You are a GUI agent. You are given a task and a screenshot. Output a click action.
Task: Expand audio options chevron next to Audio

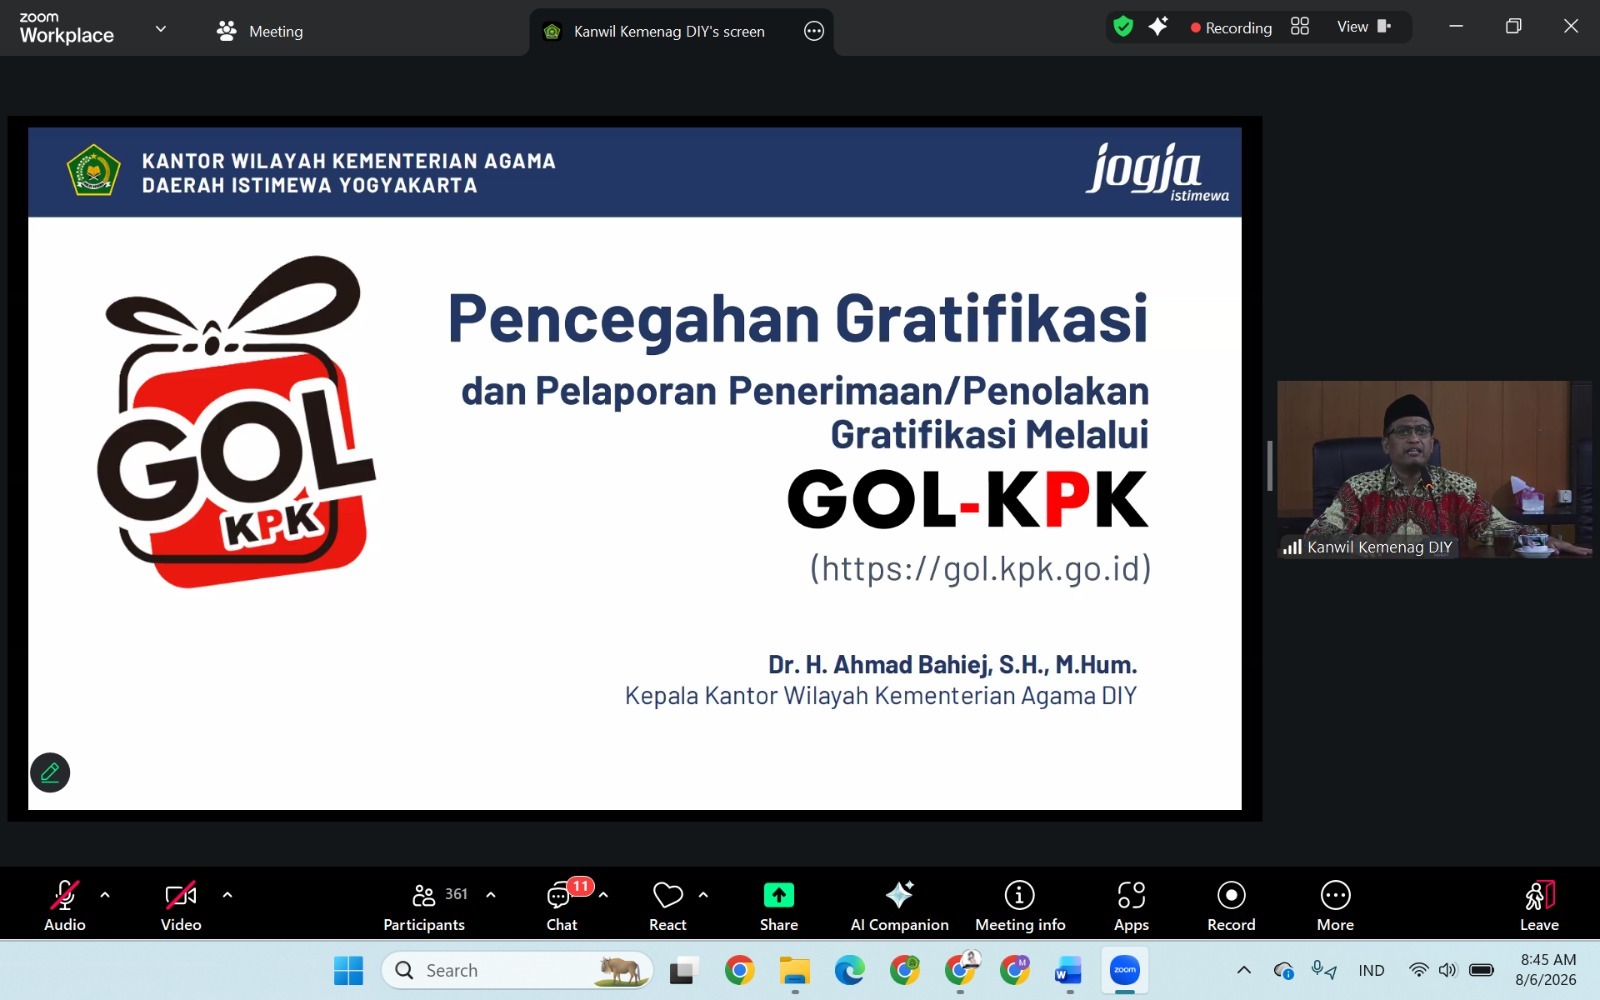coord(105,895)
